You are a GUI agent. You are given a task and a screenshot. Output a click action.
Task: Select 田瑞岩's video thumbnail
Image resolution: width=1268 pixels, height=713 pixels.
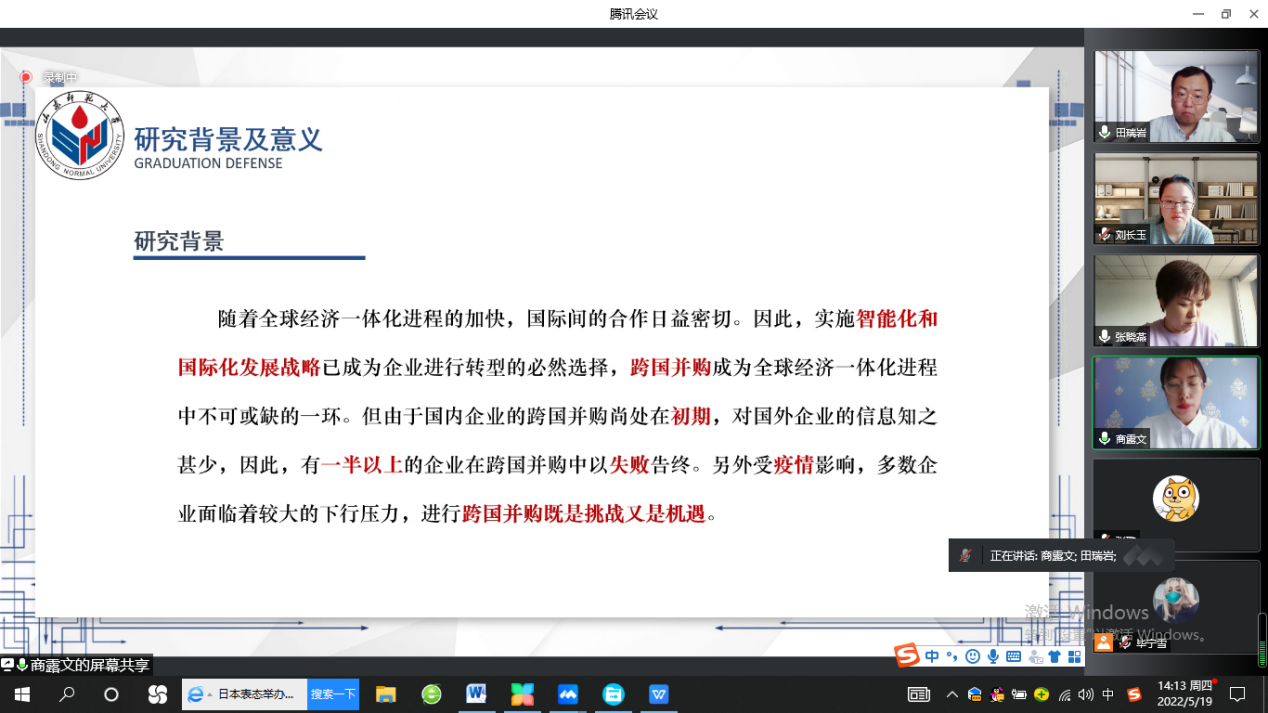coord(1176,96)
